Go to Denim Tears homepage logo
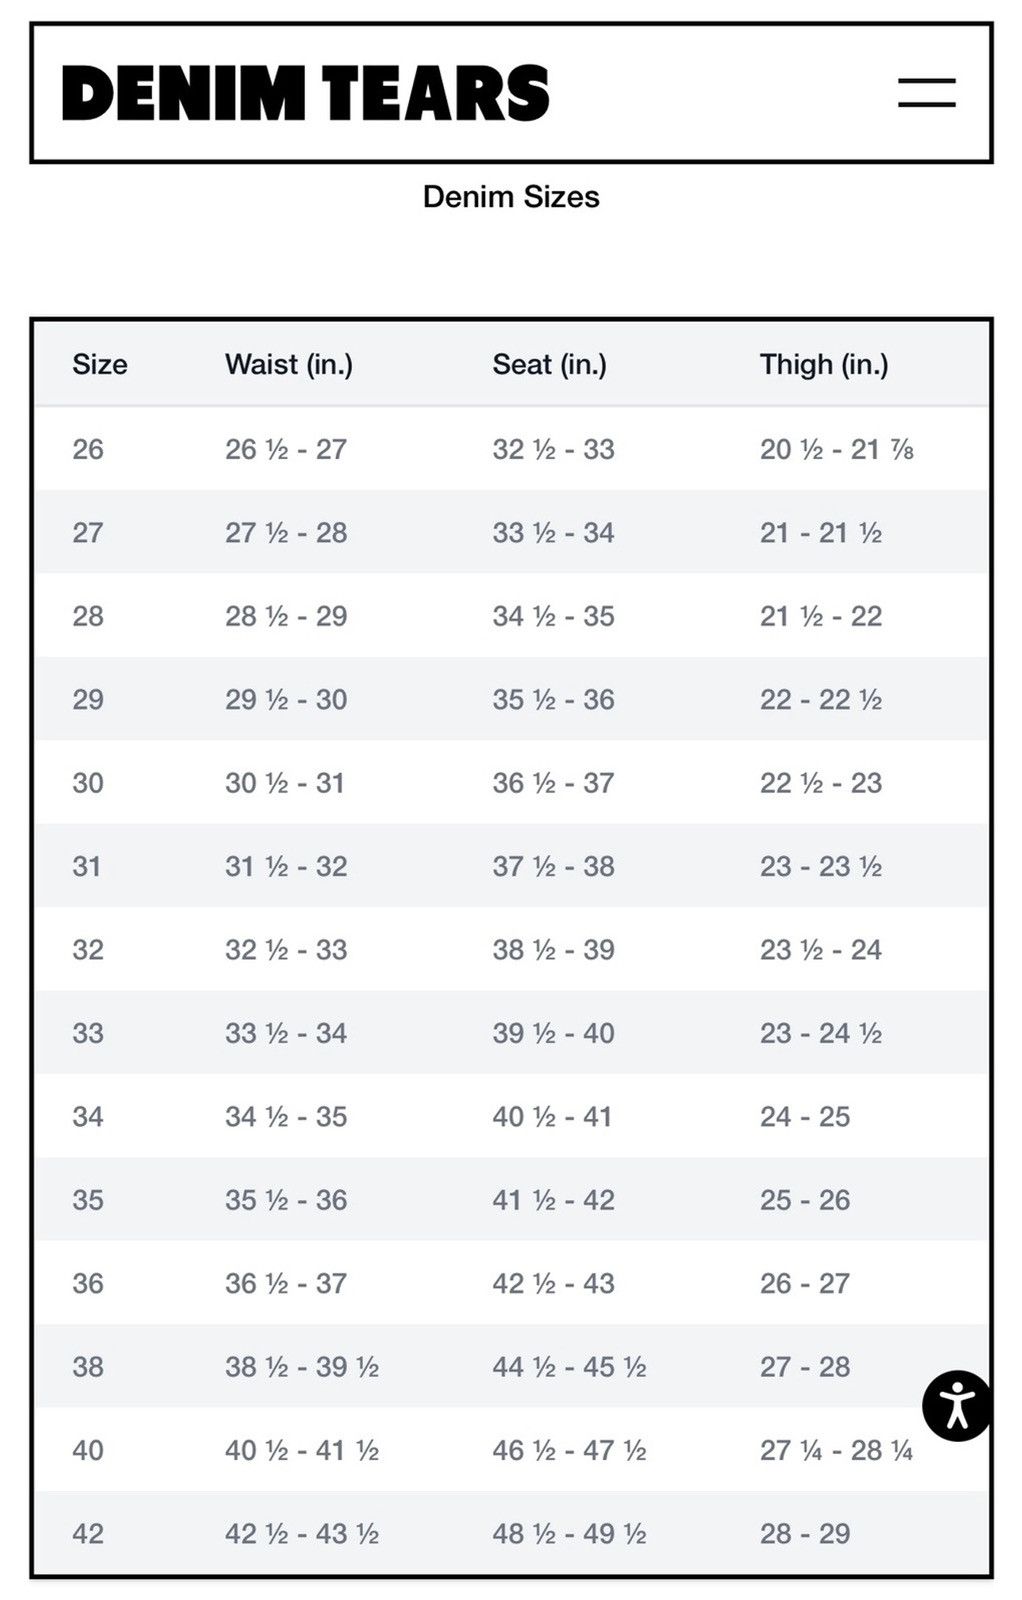This screenshot has width=1022, height=1600. pos(306,94)
